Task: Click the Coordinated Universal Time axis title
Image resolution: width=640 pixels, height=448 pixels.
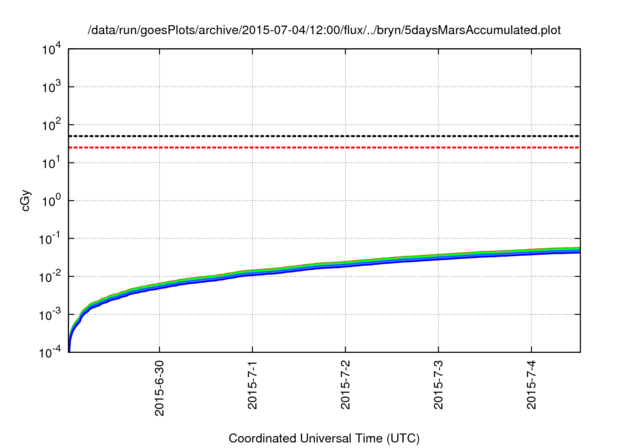Action: (x=324, y=439)
